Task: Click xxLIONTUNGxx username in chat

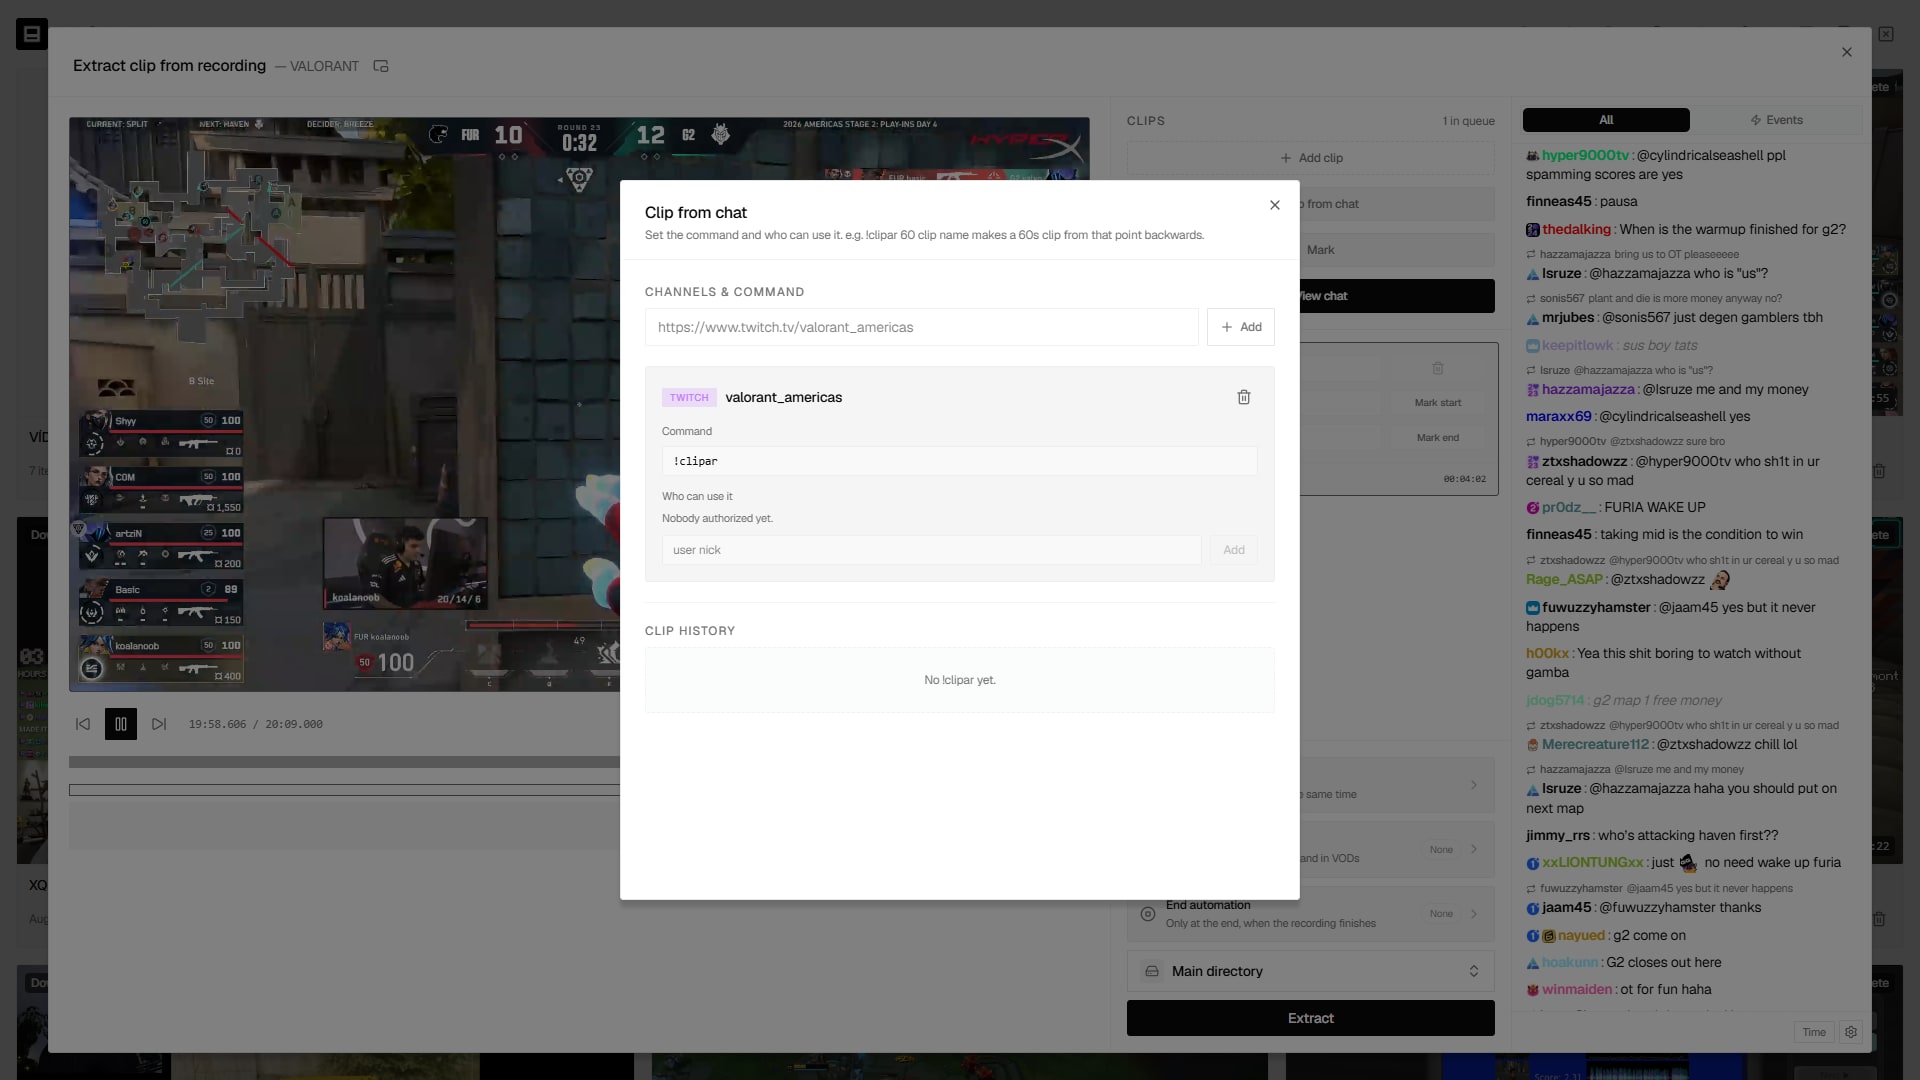Action: [1592, 862]
